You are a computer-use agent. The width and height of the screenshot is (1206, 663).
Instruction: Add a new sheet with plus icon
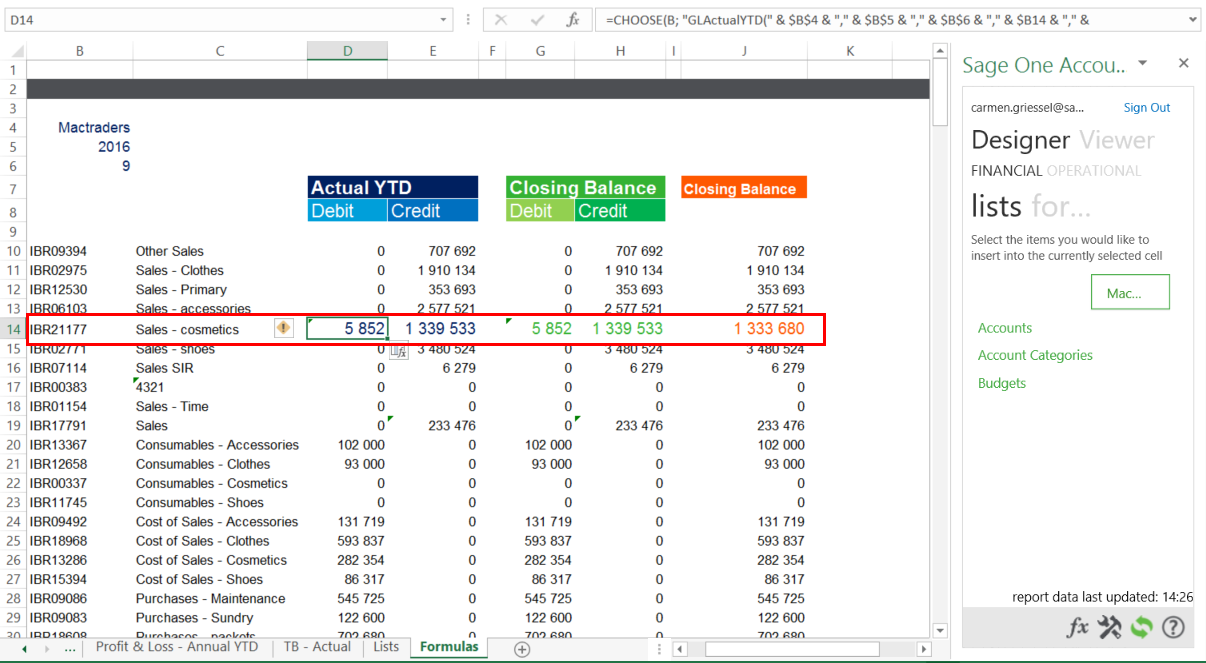point(521,649)
